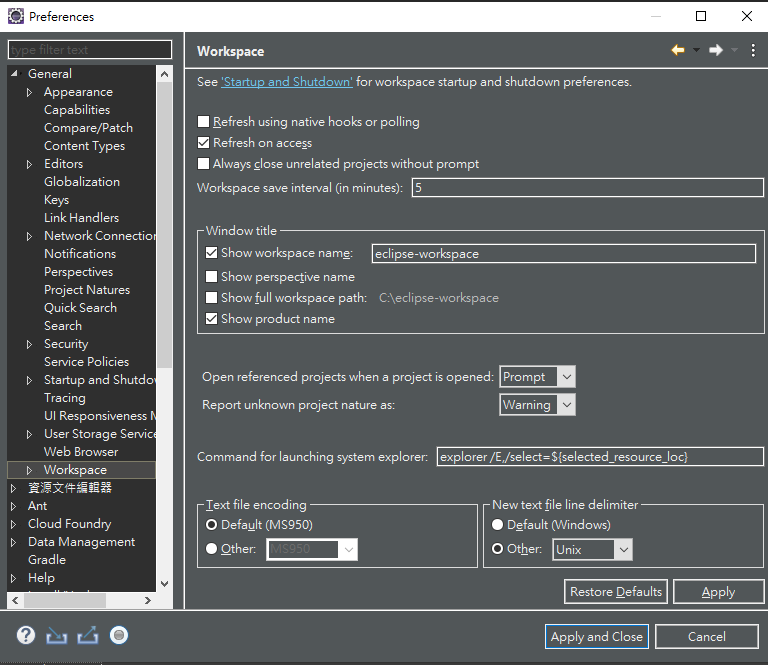Select Compare/Patch preference page

[x=88, y=128]
